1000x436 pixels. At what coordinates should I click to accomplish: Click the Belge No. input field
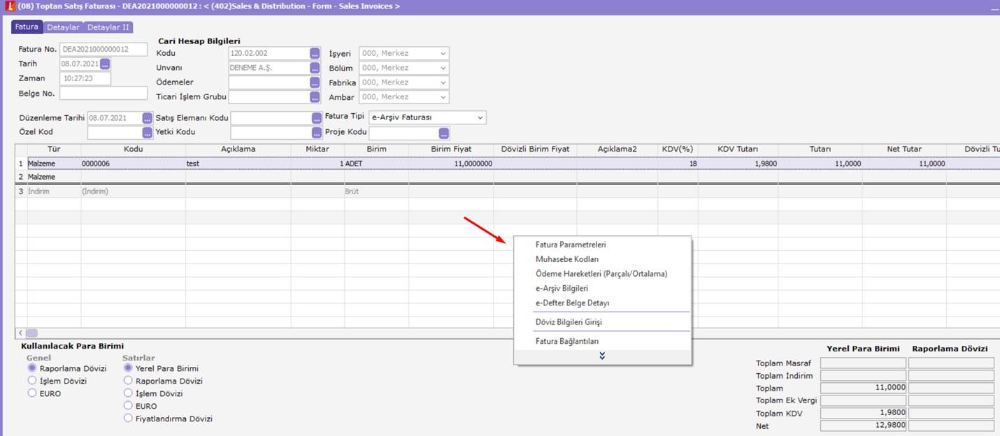coord(103,93)
